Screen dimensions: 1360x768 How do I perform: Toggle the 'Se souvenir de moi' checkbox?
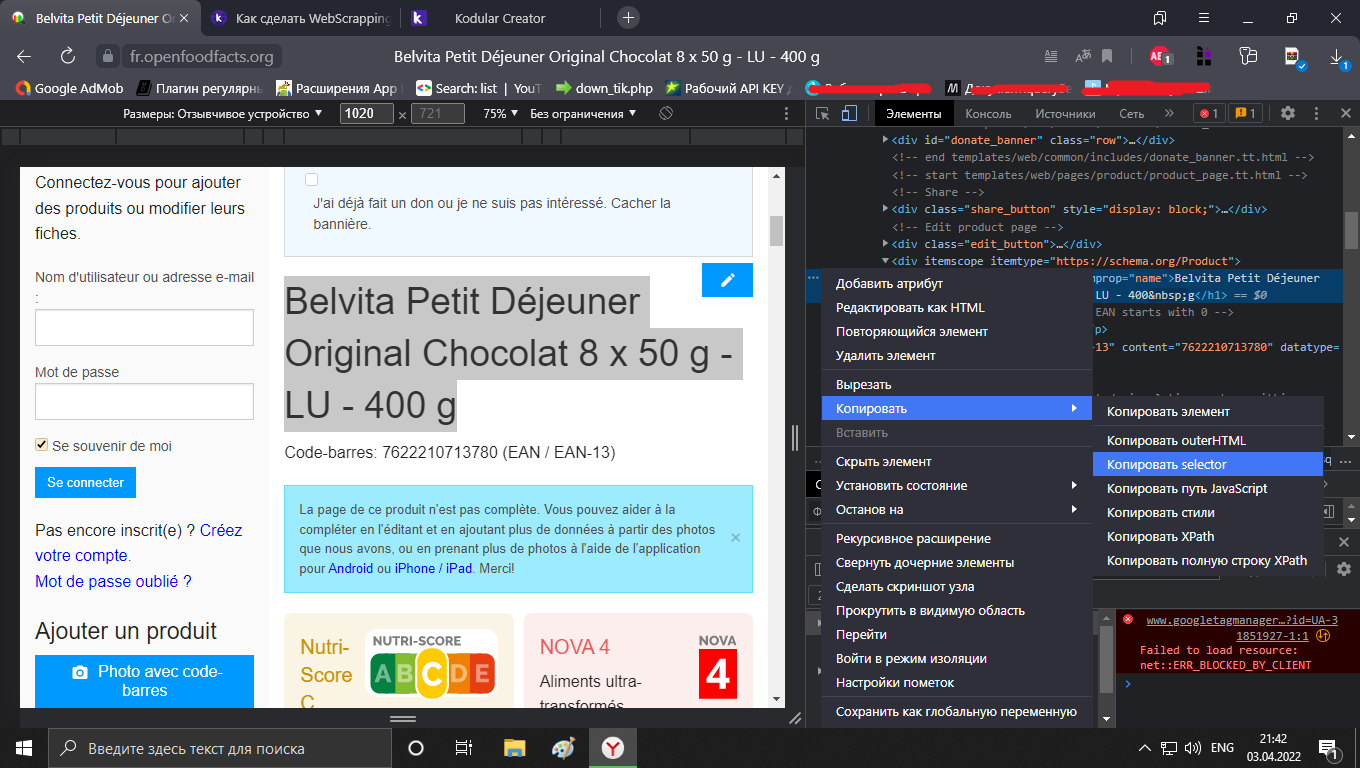(x=41, y=445)
